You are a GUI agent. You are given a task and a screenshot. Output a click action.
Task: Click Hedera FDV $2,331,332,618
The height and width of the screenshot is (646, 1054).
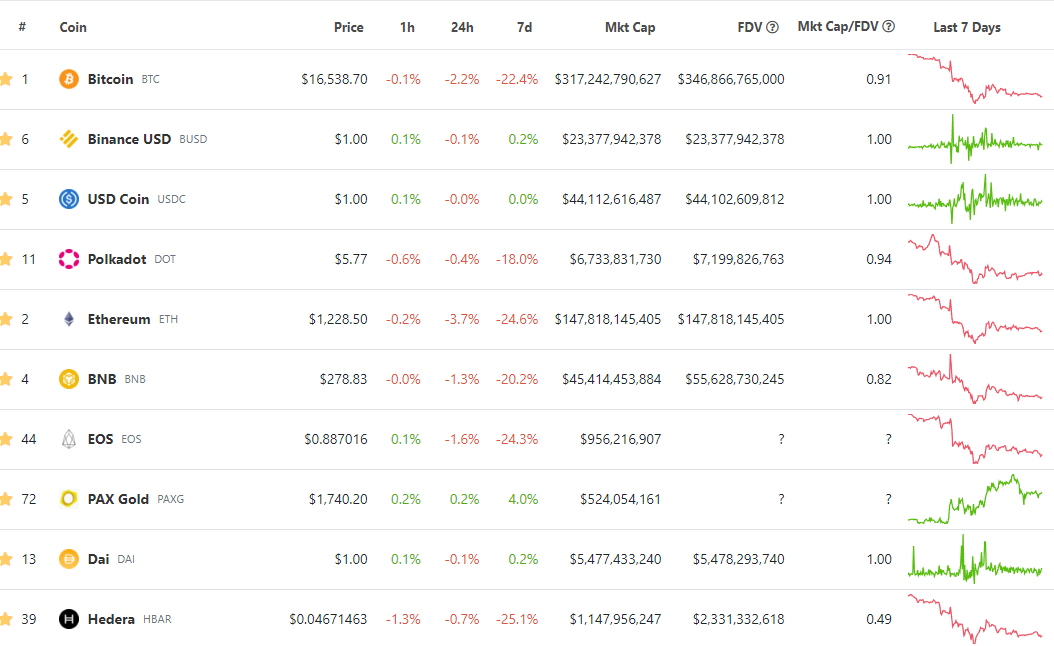click(739, 618)
